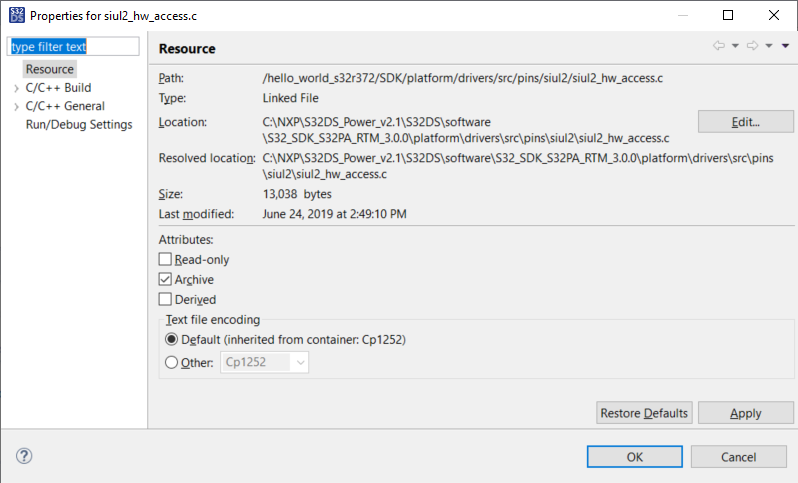Open the back history dropdown arrow
The width and height of the screenshot is (798, 483).
[735, 46]
